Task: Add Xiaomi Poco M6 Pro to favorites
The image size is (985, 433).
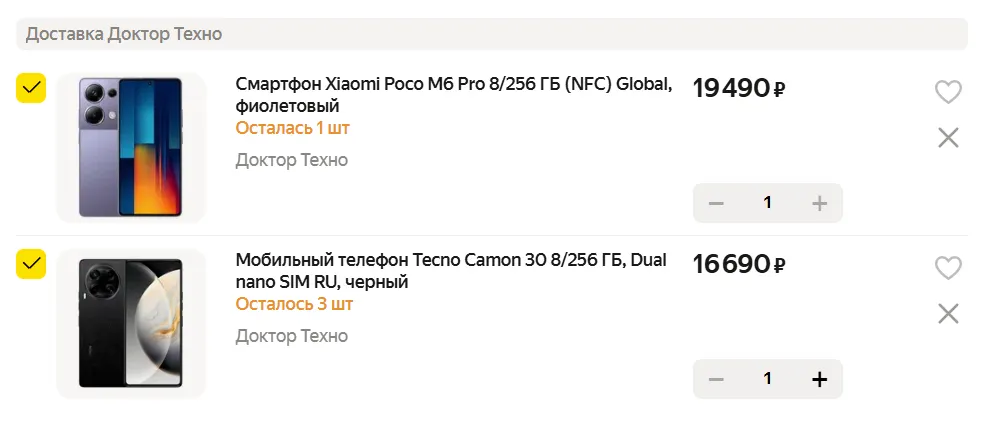Action: [947, 92]
